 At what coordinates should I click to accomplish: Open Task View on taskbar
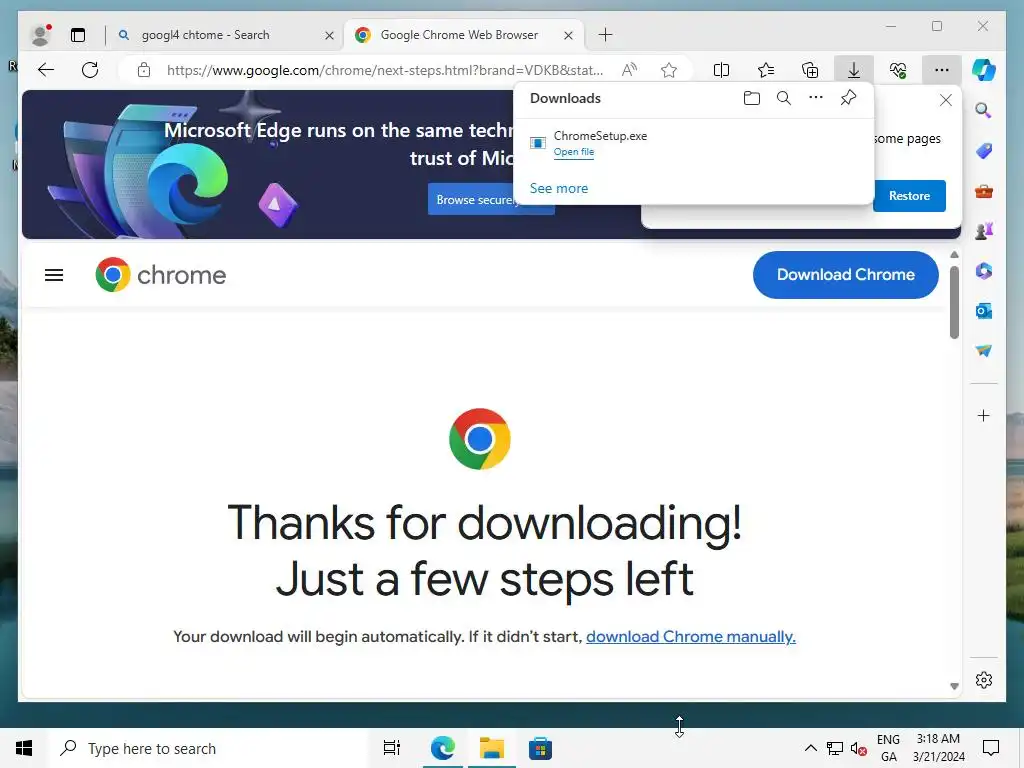pyautogui.click(x=392, y=748)
